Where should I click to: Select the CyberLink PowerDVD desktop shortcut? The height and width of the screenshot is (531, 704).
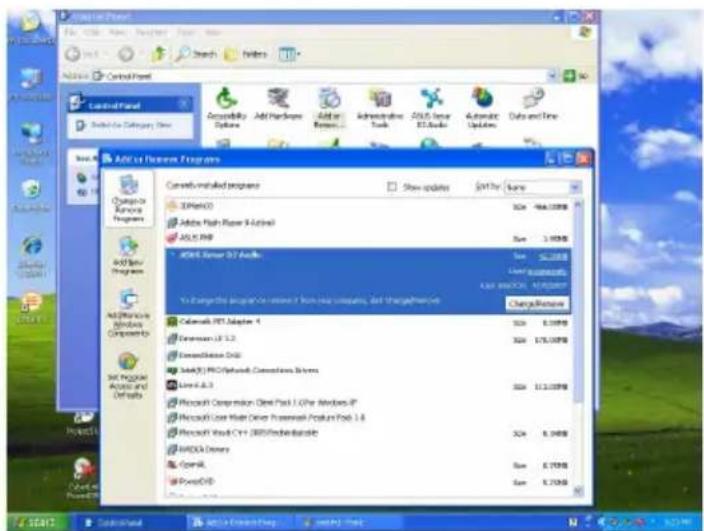83,478
